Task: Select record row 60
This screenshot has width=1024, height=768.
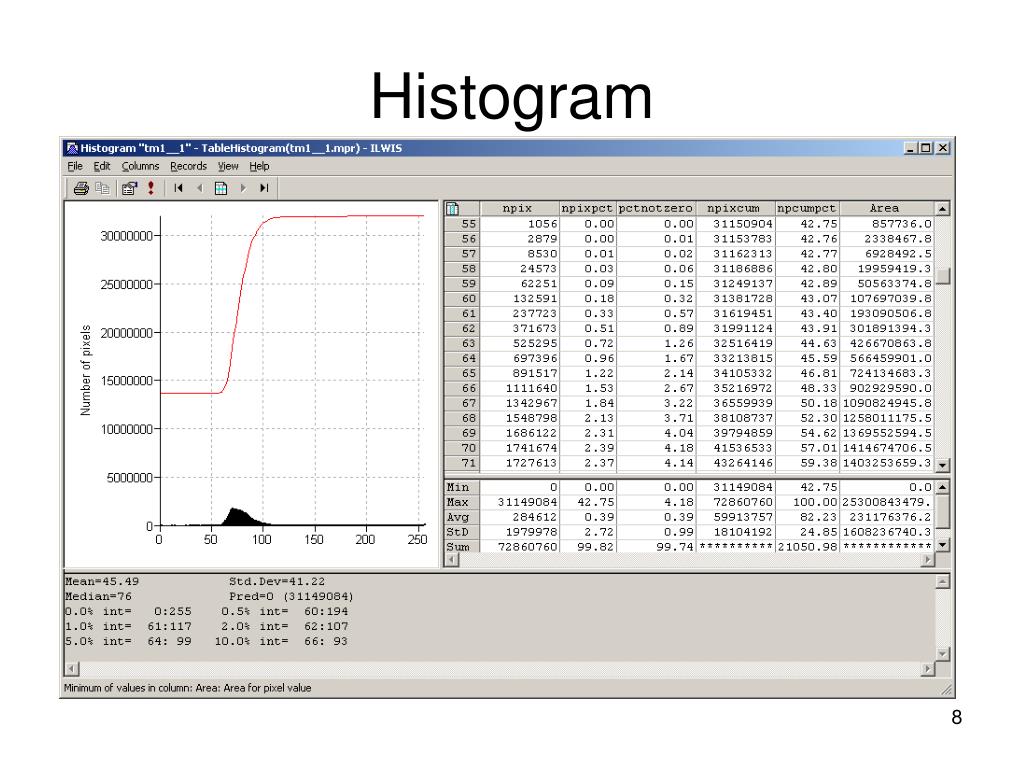Action: tap(462, 299)
